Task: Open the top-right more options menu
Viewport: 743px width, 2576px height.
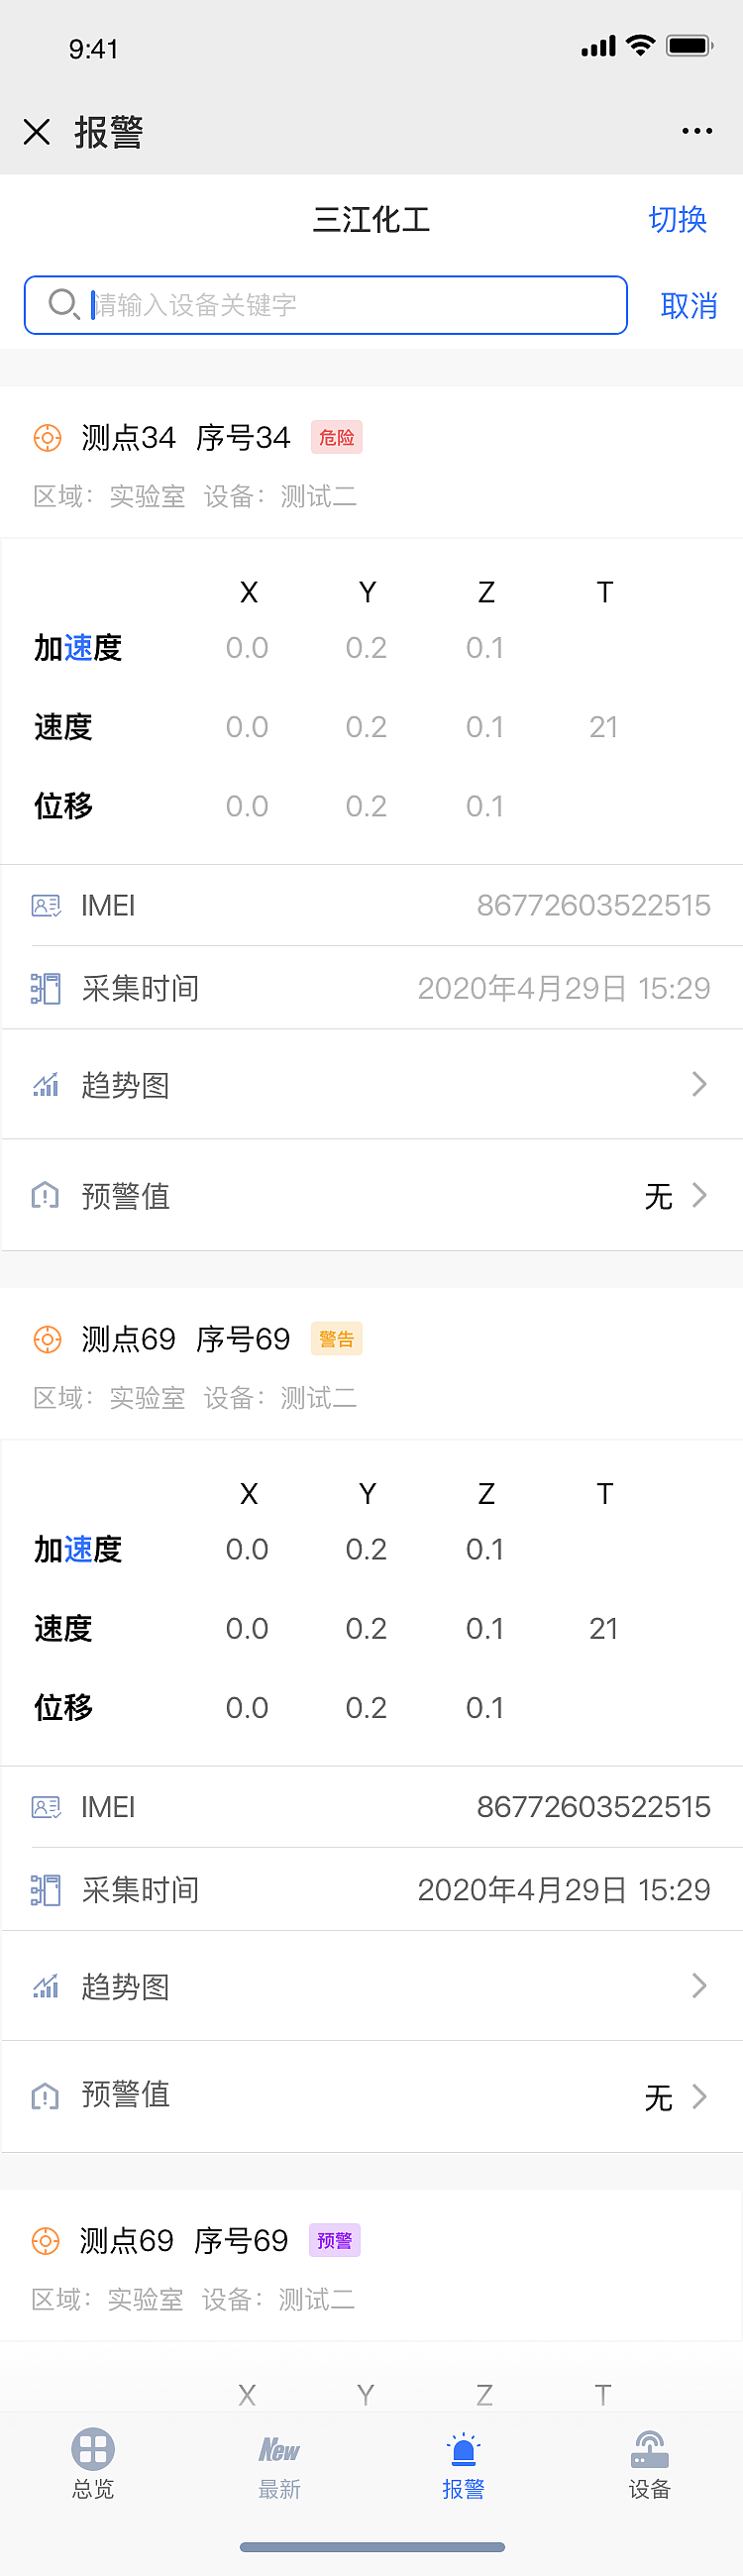Action: click(696, 131)
